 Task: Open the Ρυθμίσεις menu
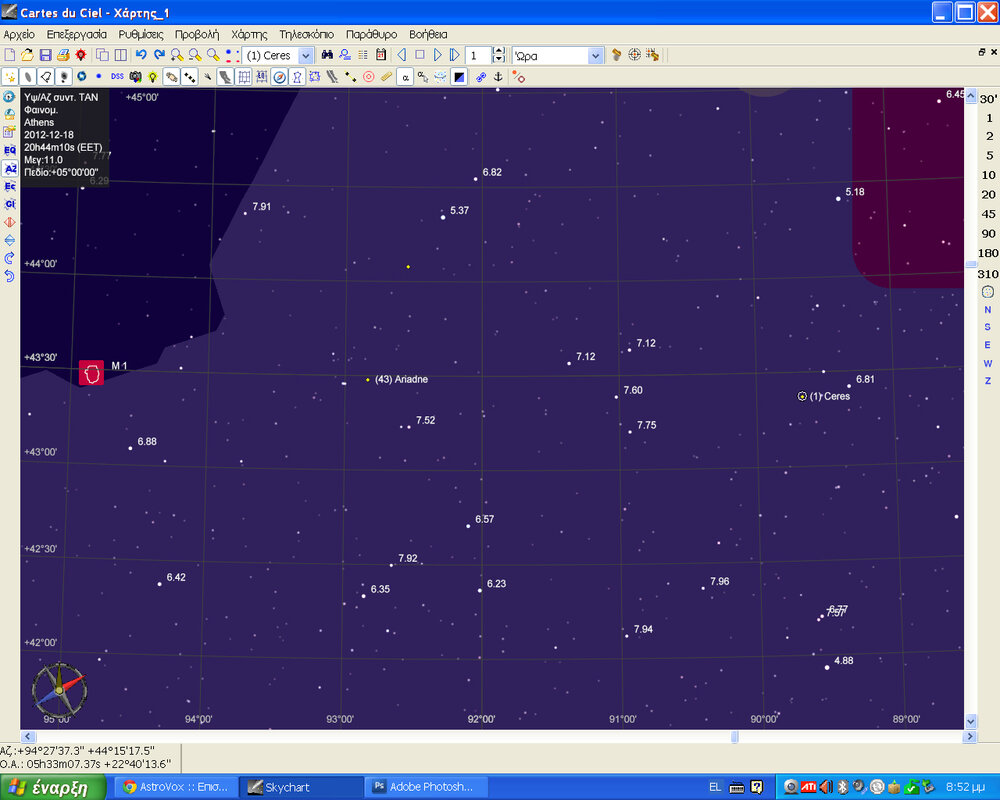141,34
